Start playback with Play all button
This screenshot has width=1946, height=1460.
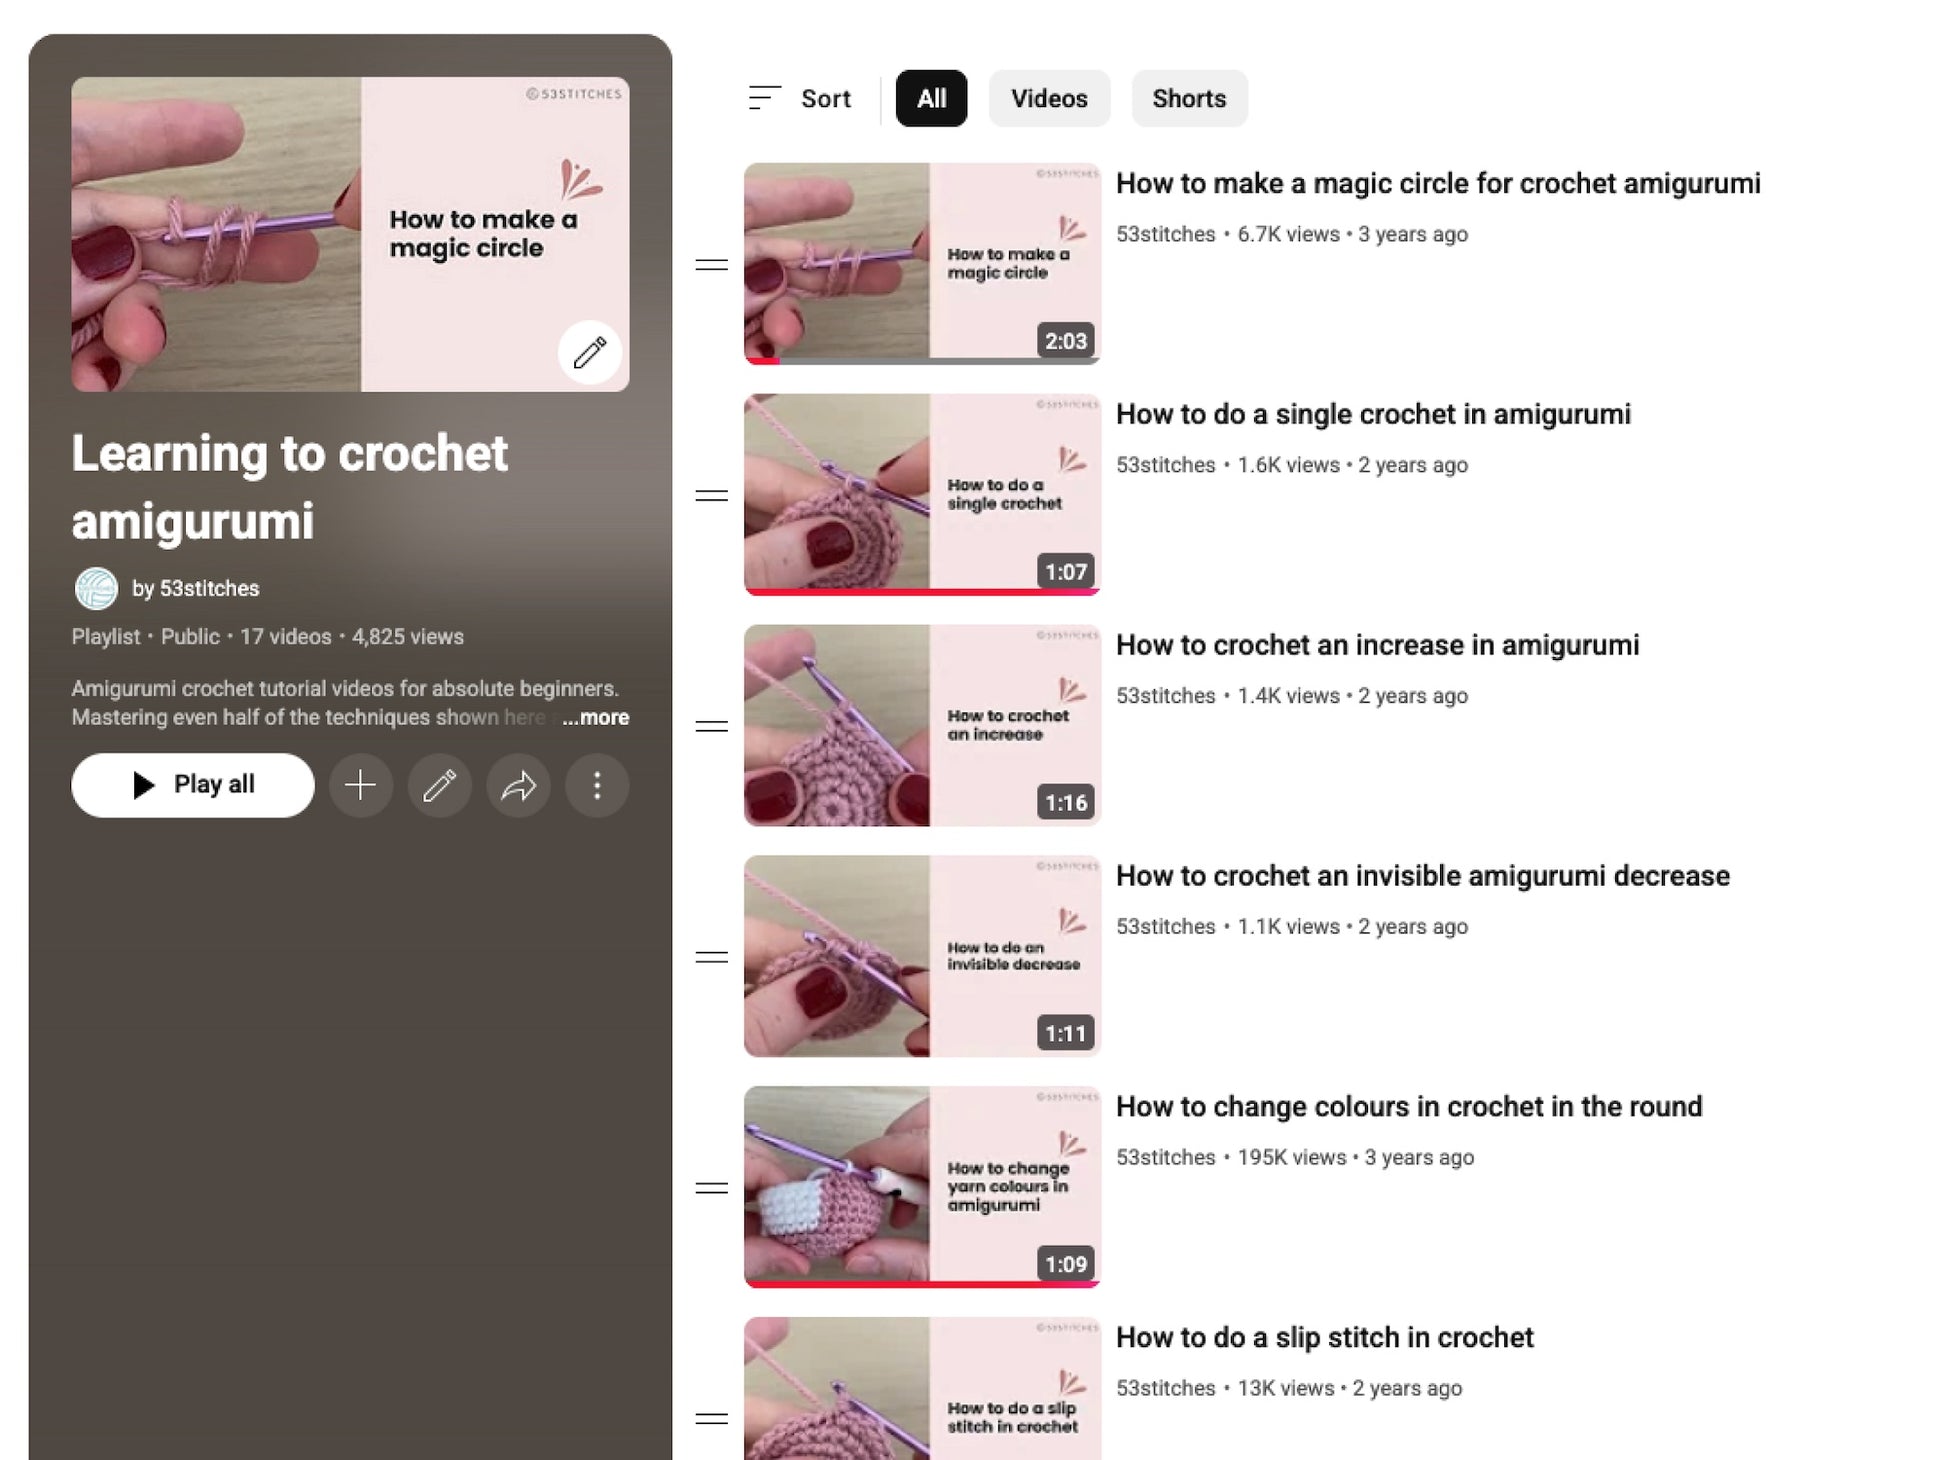click(x=193, y=785)
